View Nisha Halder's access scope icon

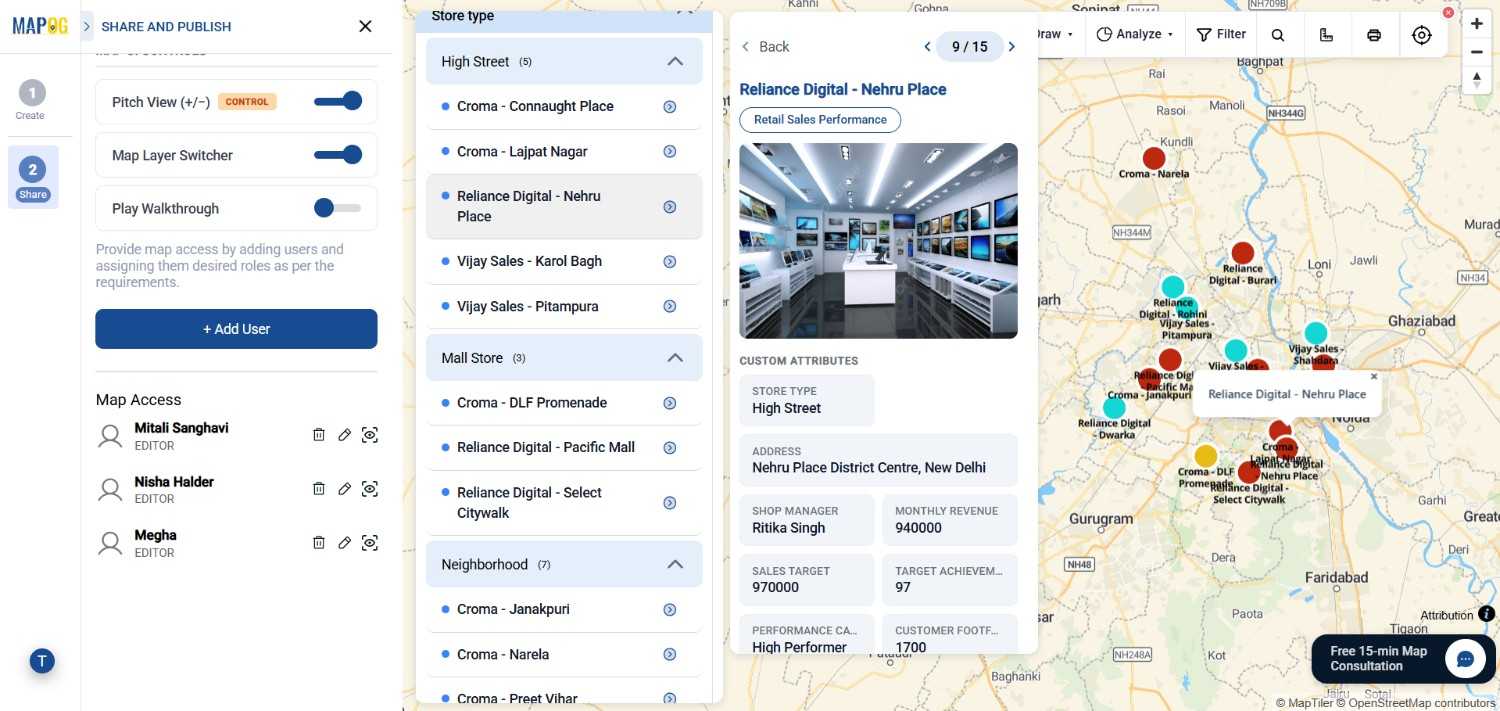coord(370,488)
